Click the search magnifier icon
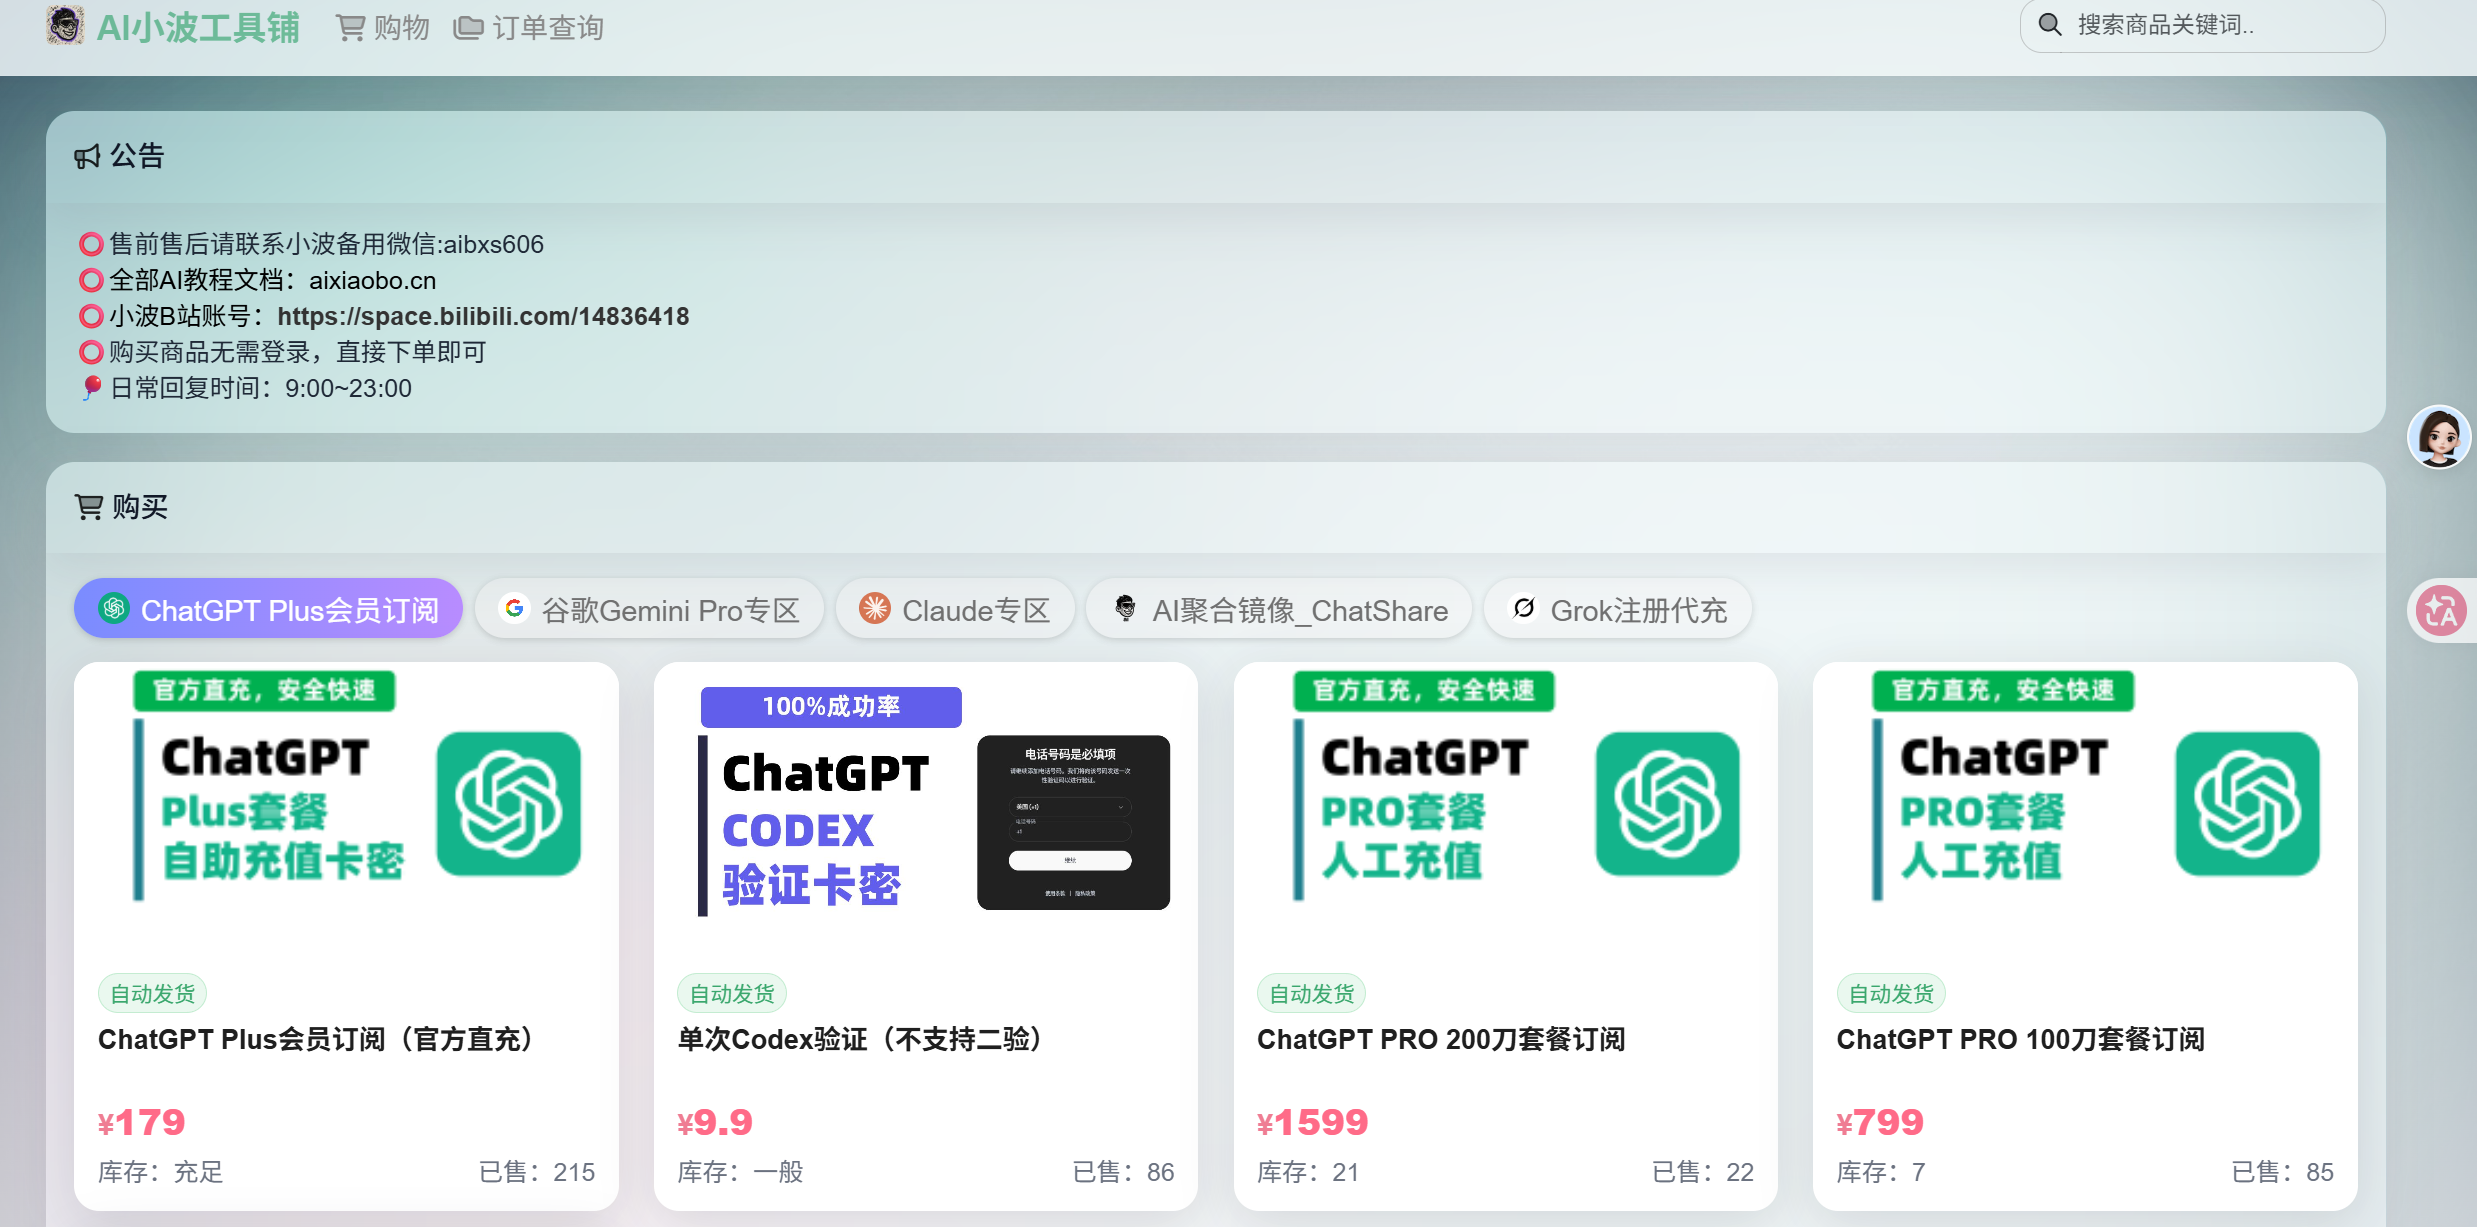The width and height of the screenshot is (2477, 1227). 2049,25
